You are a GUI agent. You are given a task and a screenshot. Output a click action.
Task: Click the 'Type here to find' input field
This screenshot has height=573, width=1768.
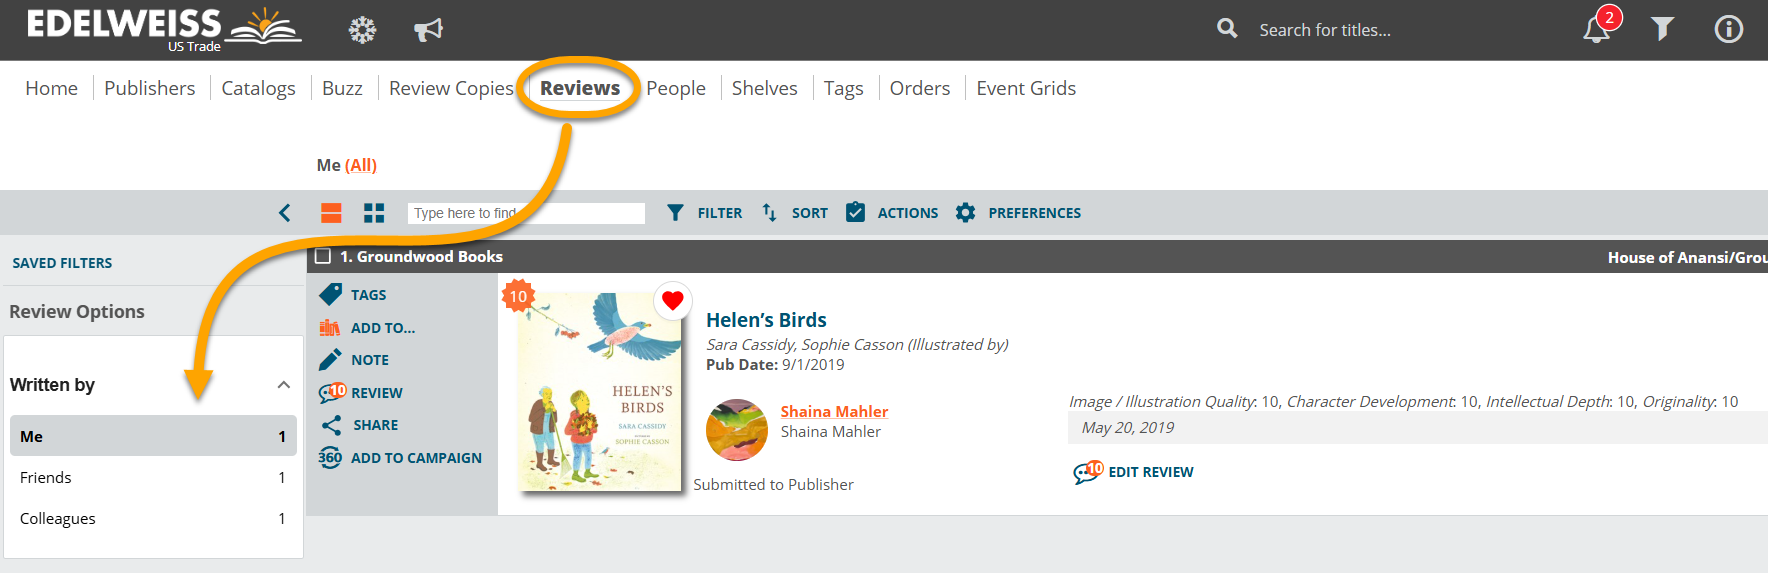click(526, 213)
